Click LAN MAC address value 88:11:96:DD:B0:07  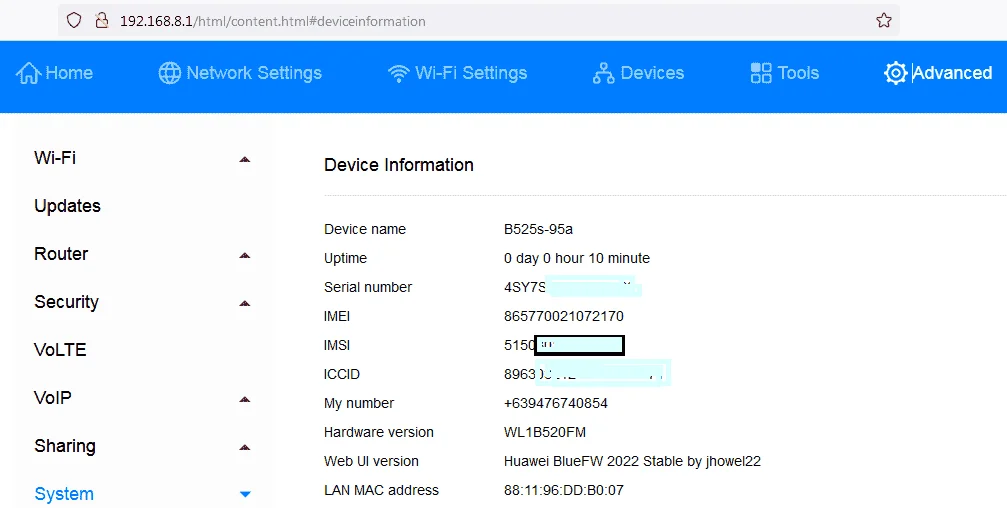point(564,491)
